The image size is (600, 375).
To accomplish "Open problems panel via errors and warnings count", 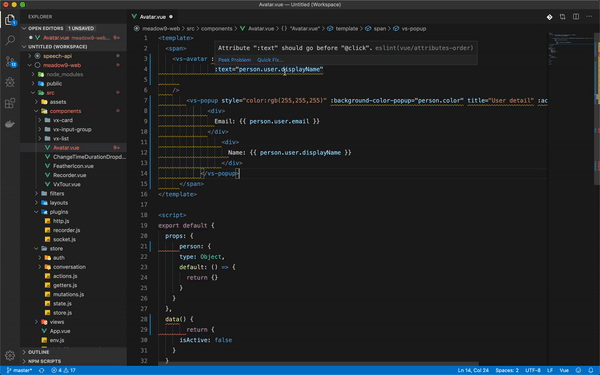I will click(64, 370).
